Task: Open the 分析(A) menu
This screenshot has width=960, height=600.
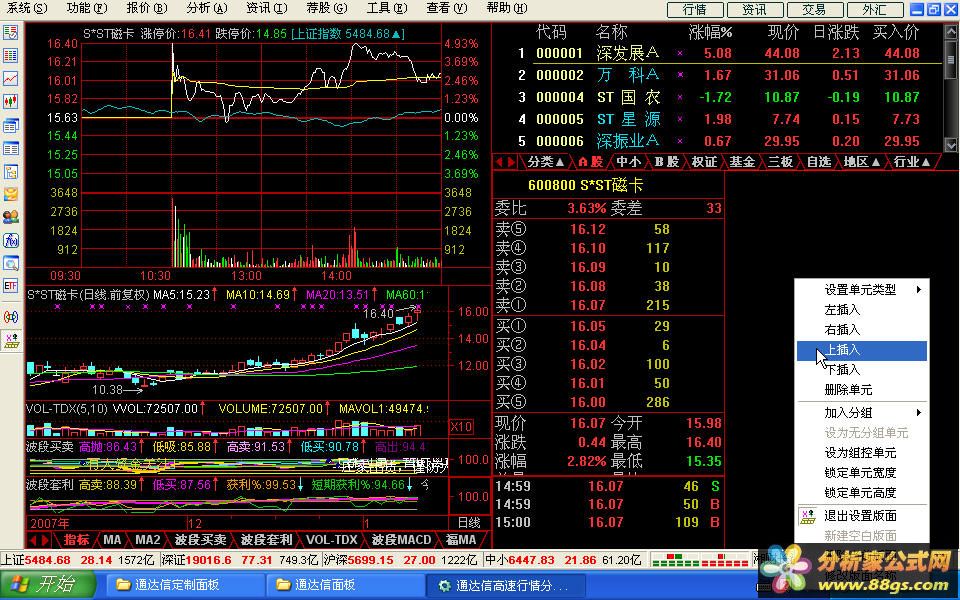Action: (206, 8)
